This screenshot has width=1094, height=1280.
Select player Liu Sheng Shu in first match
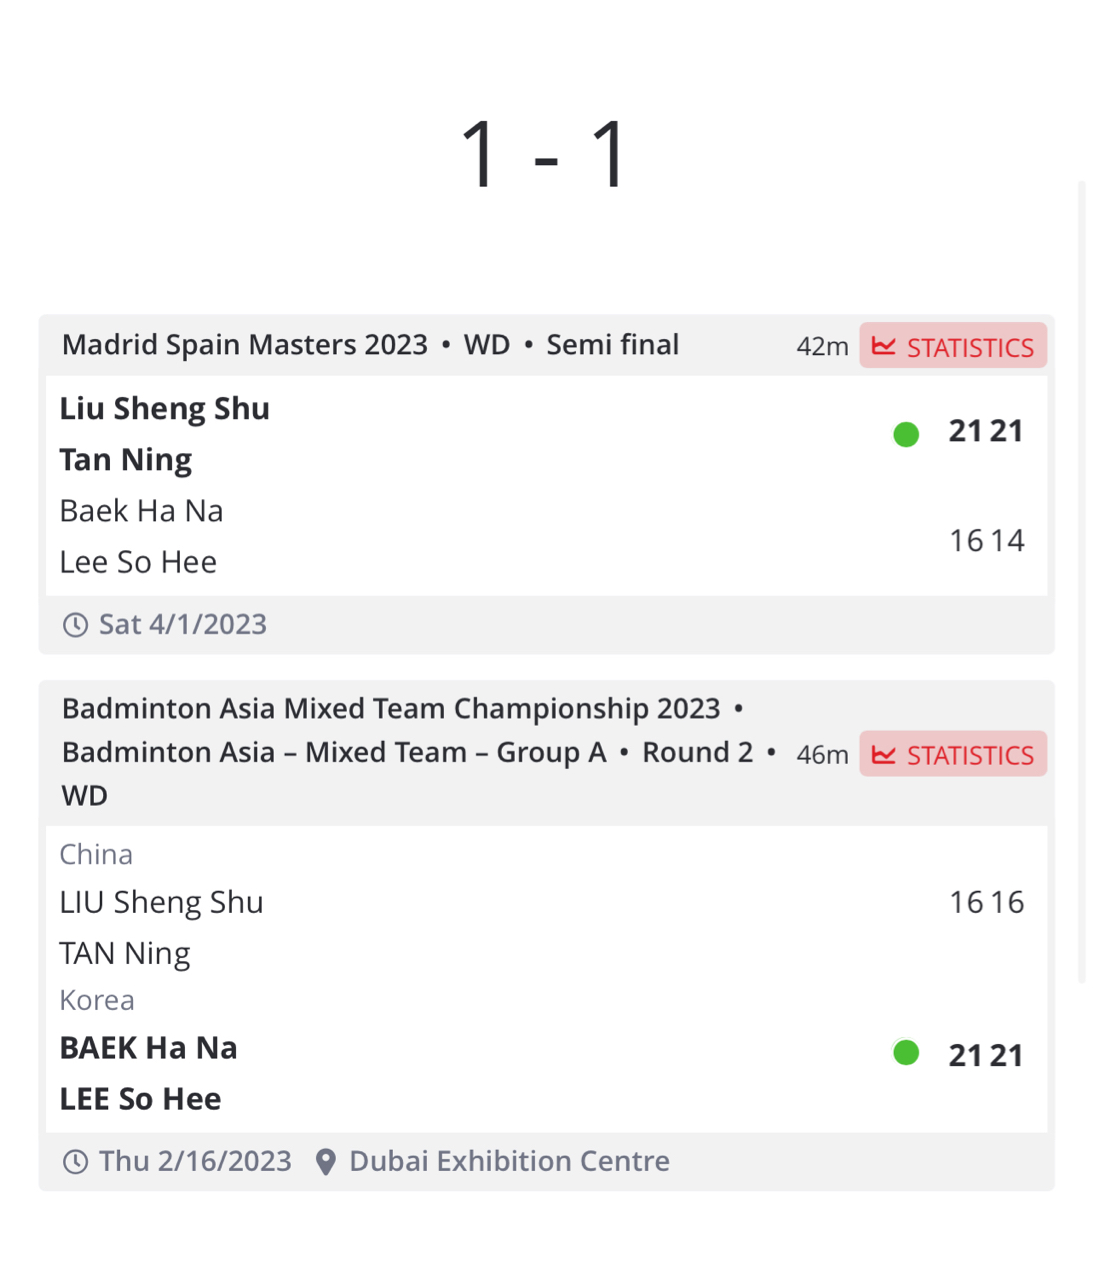point(164,409)
